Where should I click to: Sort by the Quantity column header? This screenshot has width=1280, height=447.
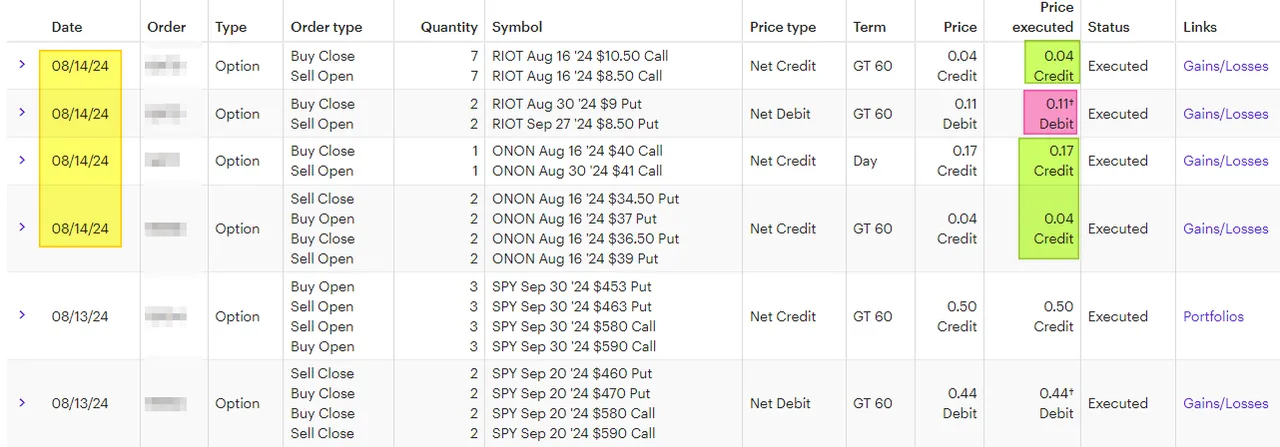[x=449, y=27]
